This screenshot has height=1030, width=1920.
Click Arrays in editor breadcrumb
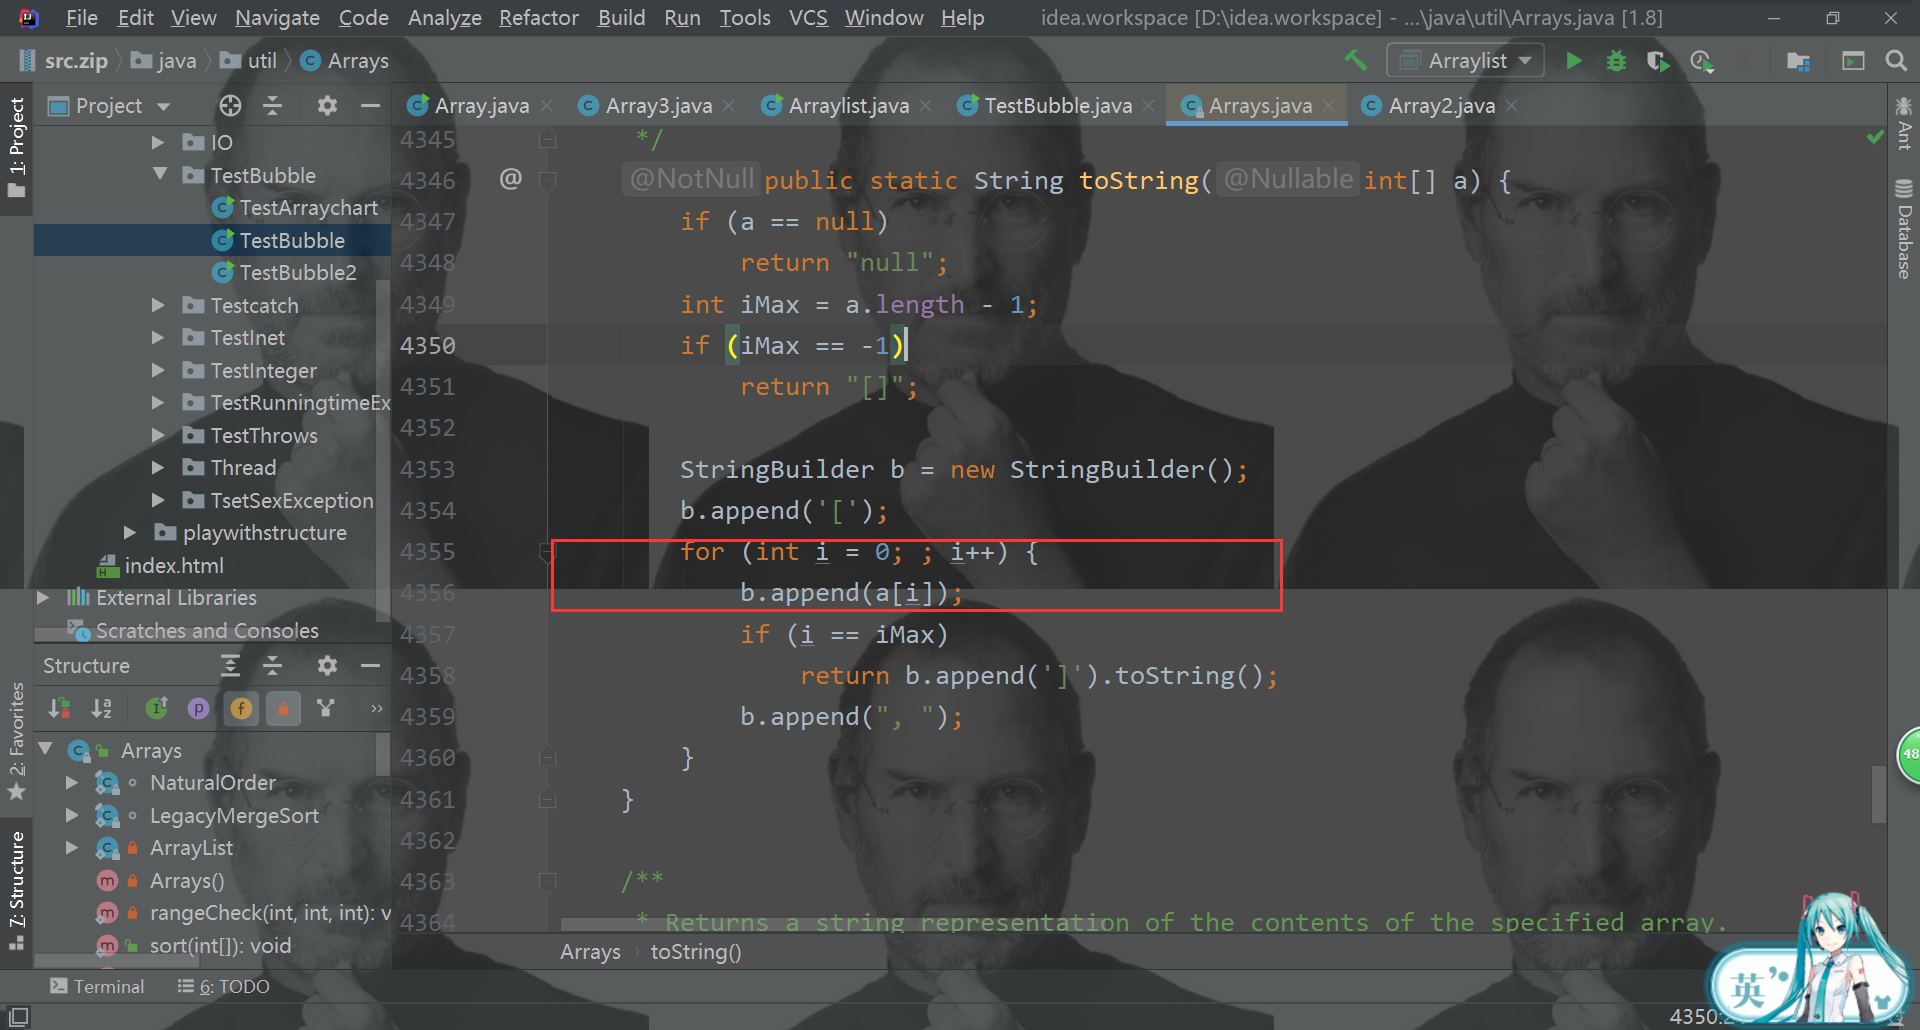pyautogui.click(x=590, y=952)
